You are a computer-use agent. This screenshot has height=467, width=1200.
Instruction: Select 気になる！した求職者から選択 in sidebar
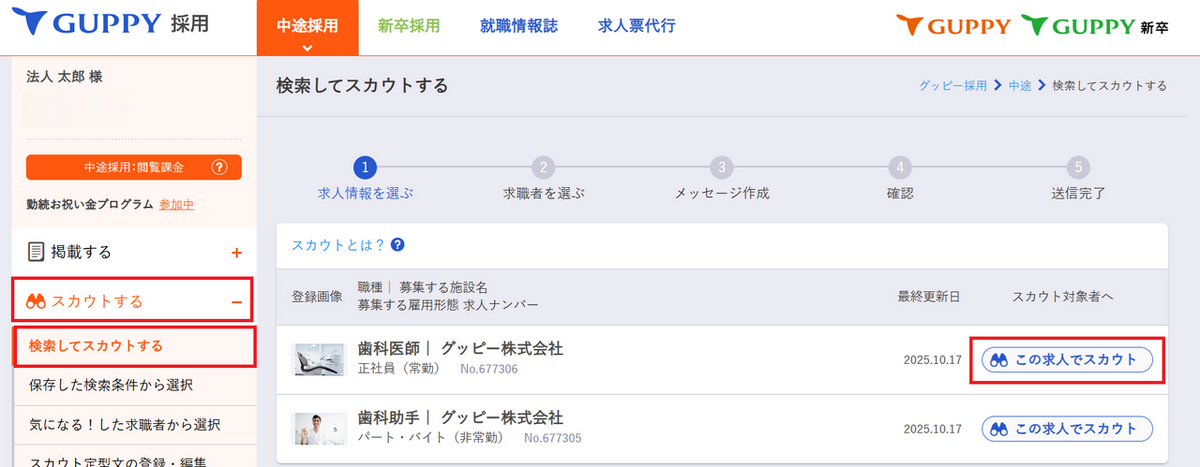tap(124, 424)
